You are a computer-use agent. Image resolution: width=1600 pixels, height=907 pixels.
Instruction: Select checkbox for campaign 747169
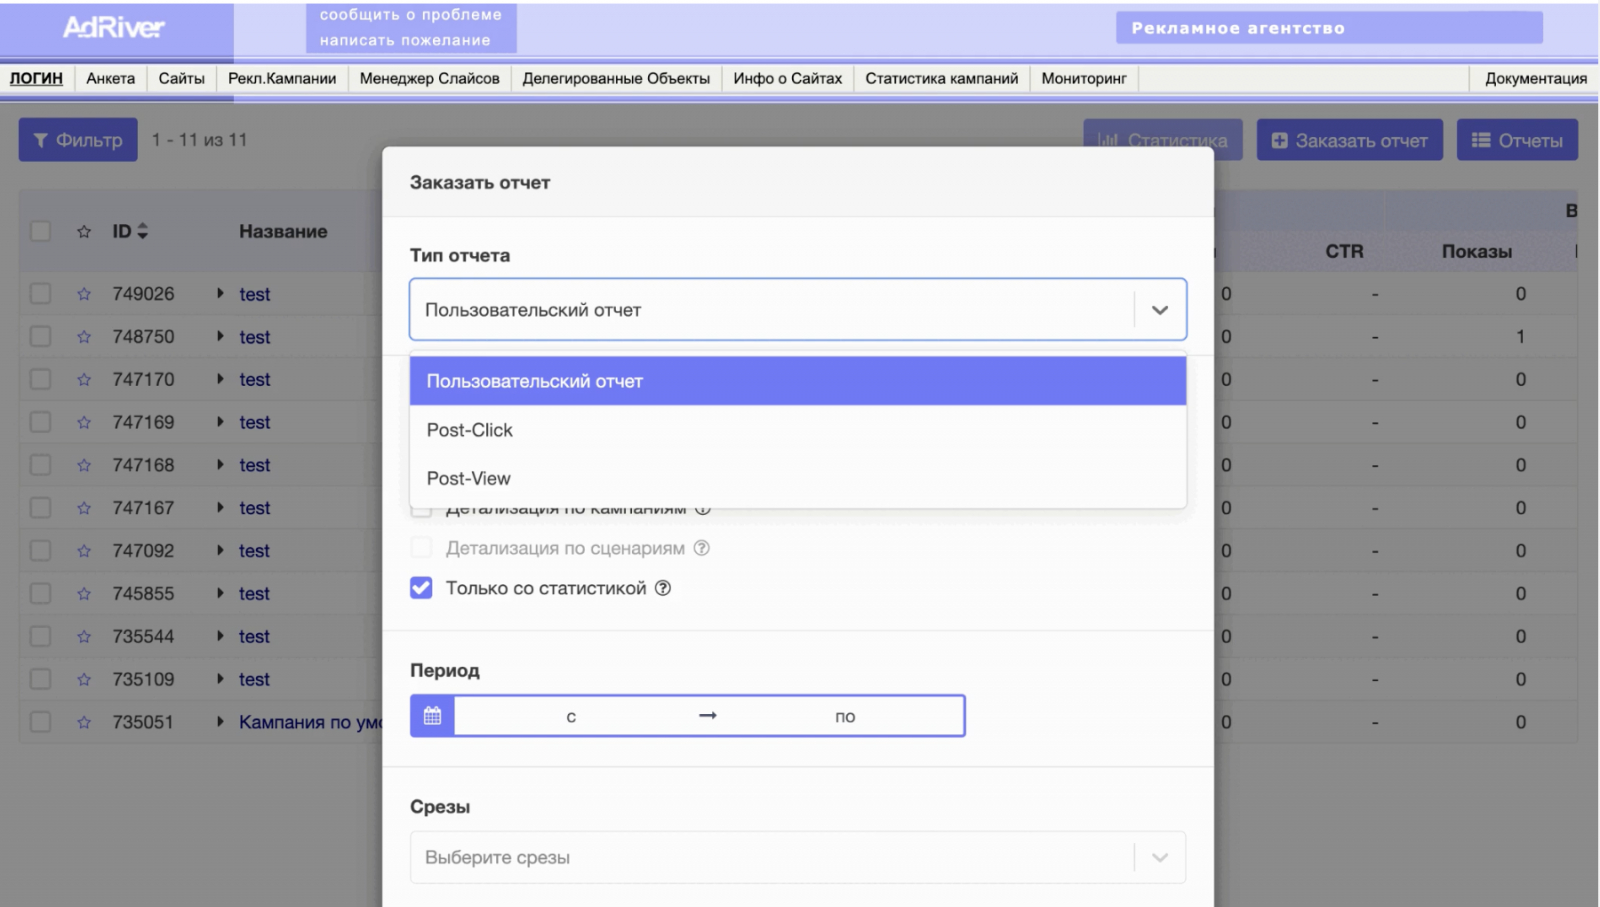coord(40,422)
